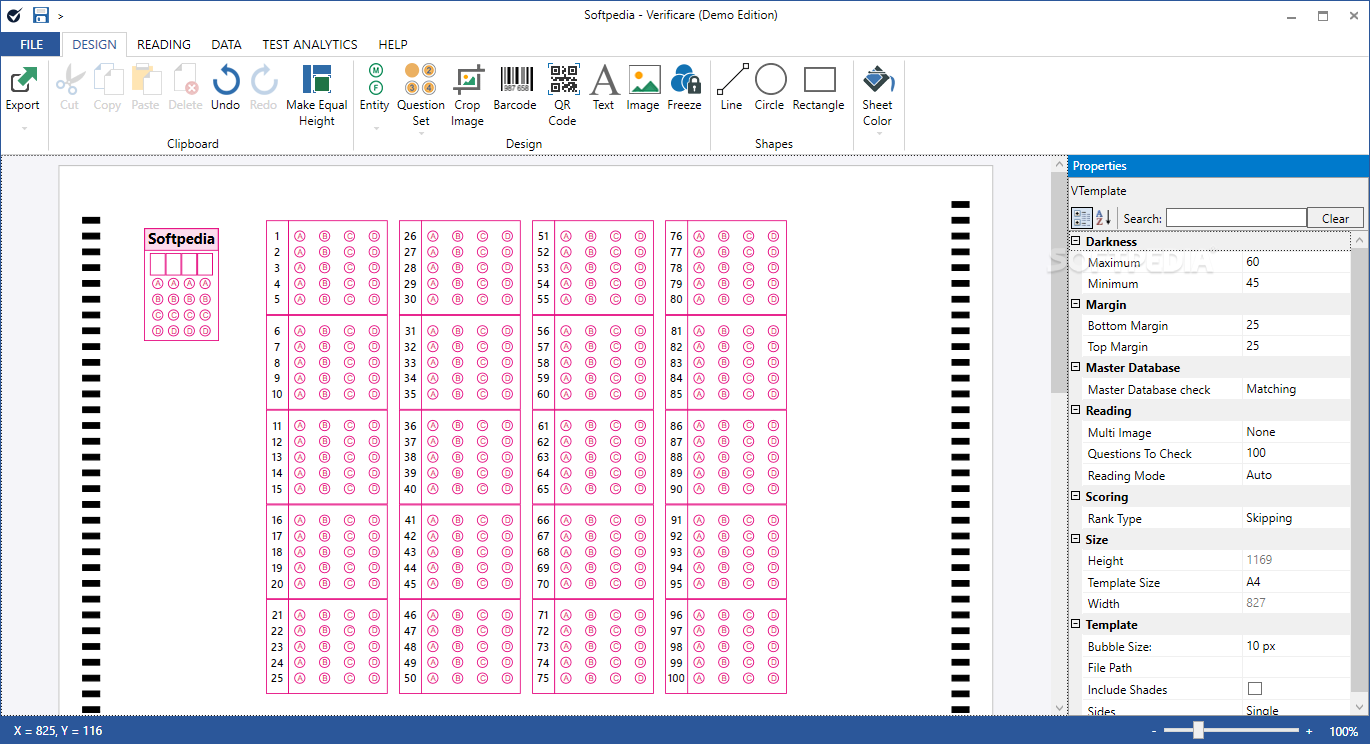Open the TEST ANALYTICS tab
This screenshot has width=1370, height=744.
click(x=310, y=44)
